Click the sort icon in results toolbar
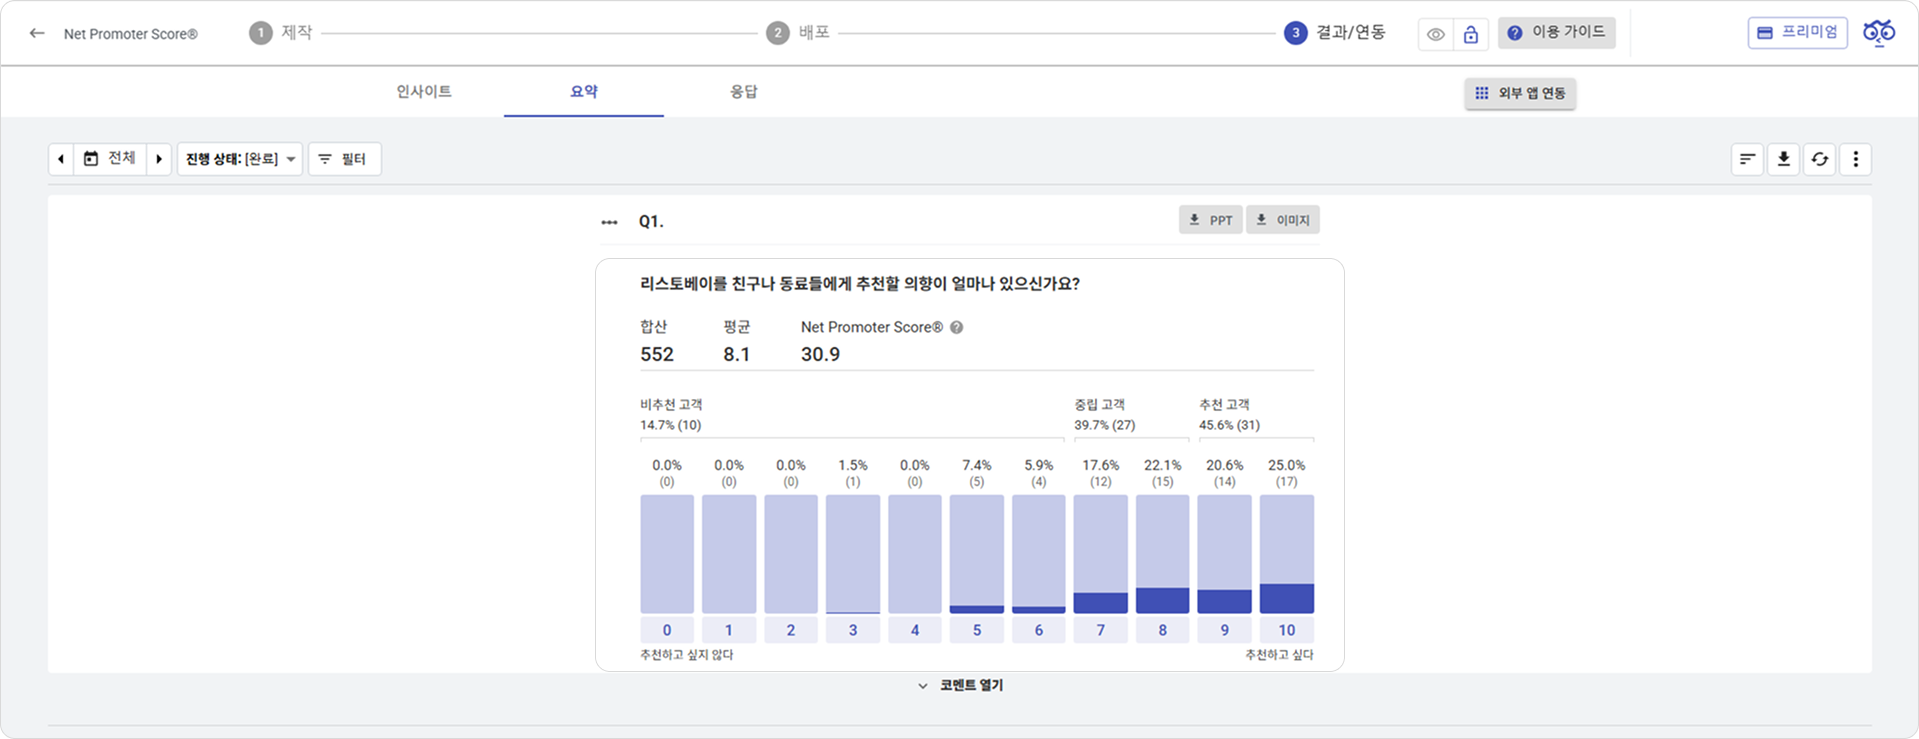Screen dimensions: 1919x739 [x=1747, y=159]
